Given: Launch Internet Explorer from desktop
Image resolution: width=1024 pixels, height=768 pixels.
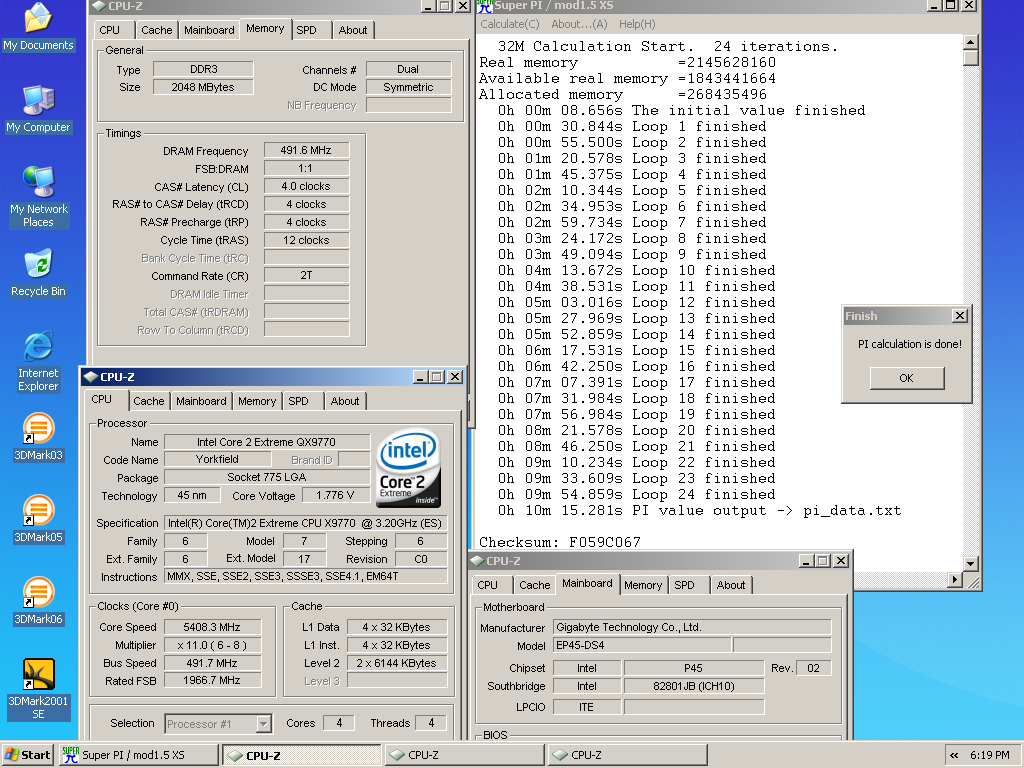Looking at the screenshot, I should [x=38, y=361].
